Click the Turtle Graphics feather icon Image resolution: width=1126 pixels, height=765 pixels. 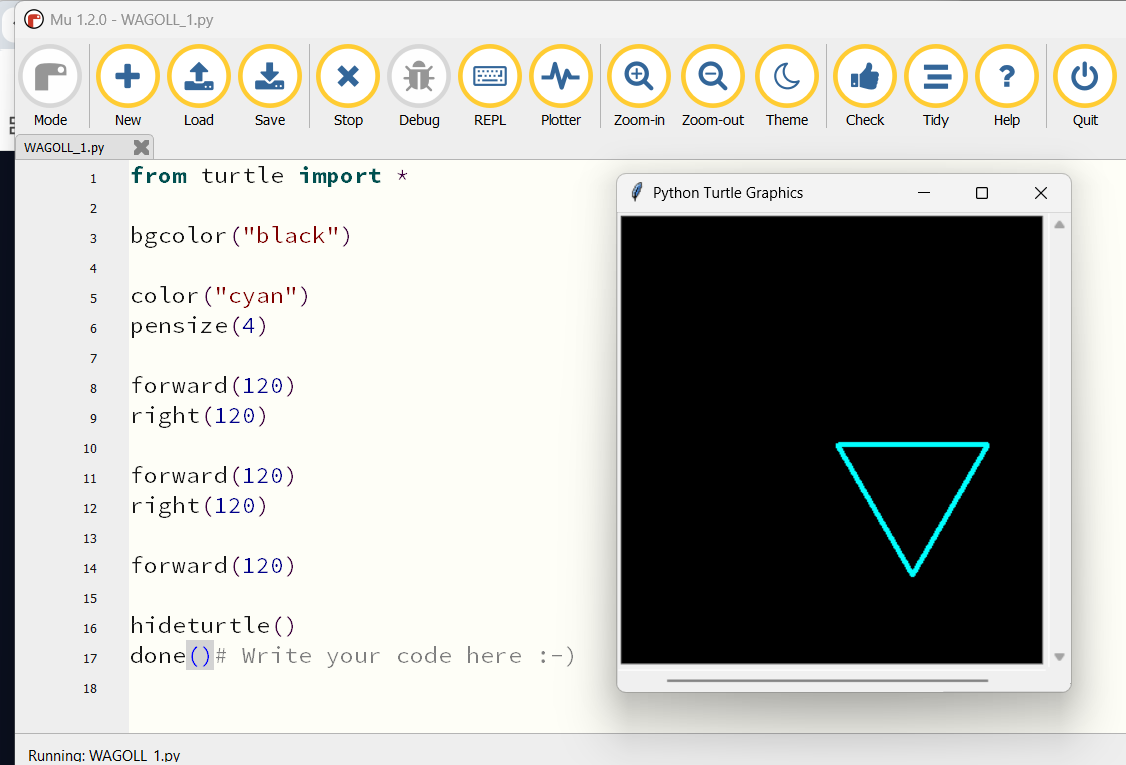(x=636, y=193)
